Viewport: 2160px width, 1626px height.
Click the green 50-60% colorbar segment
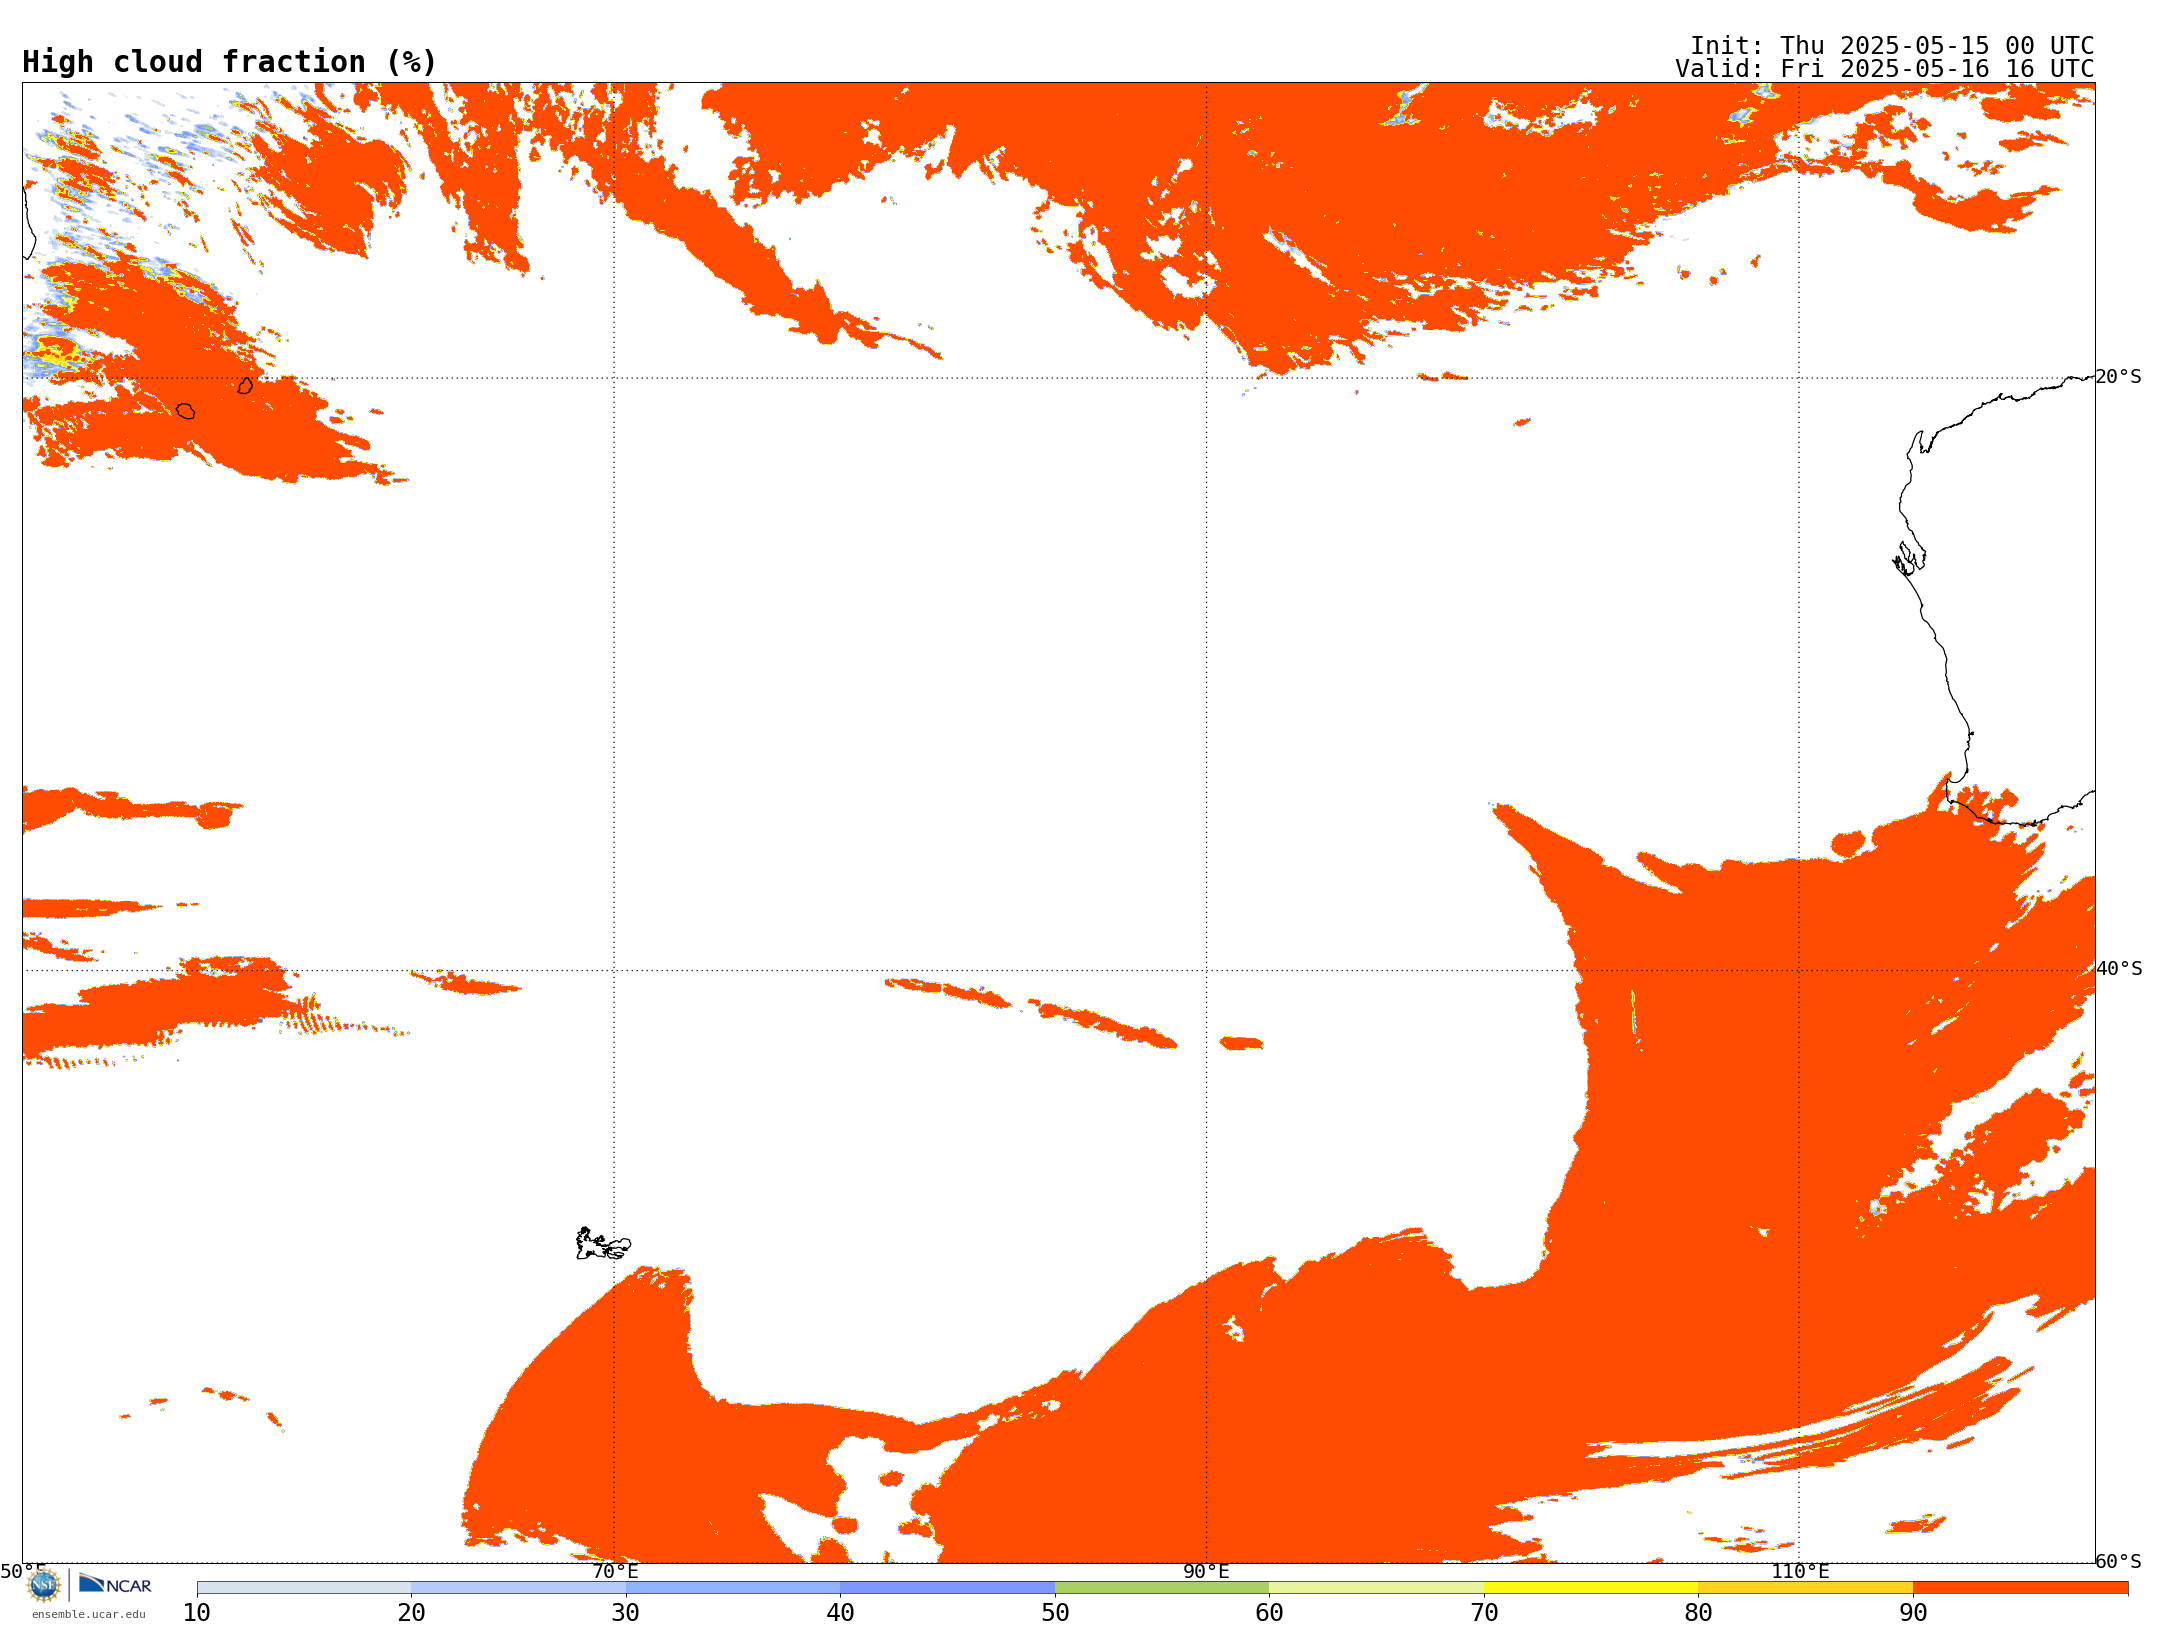[x=1162, y=1588]
